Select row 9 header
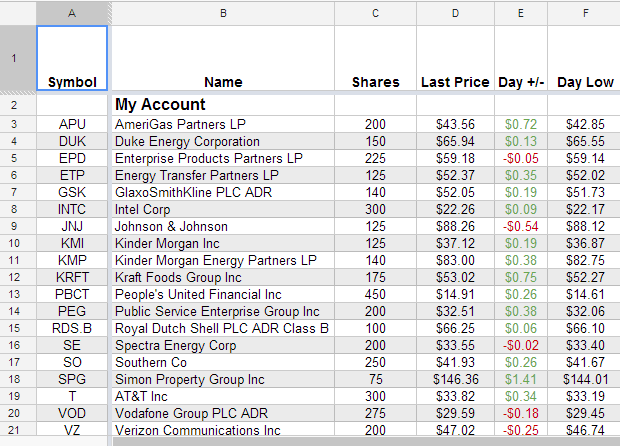This screenshot has height=446, width=620. point(18,226)
